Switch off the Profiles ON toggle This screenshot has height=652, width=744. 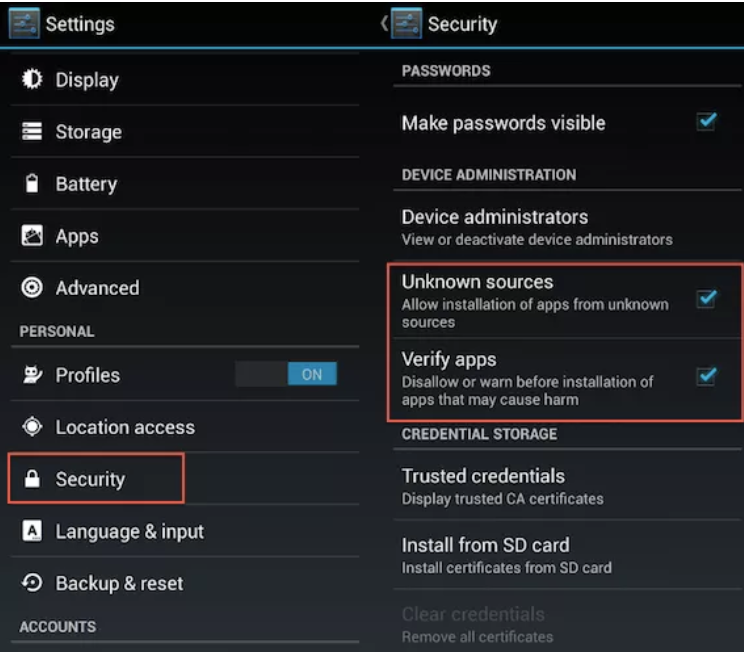click(x=286, y=374)
